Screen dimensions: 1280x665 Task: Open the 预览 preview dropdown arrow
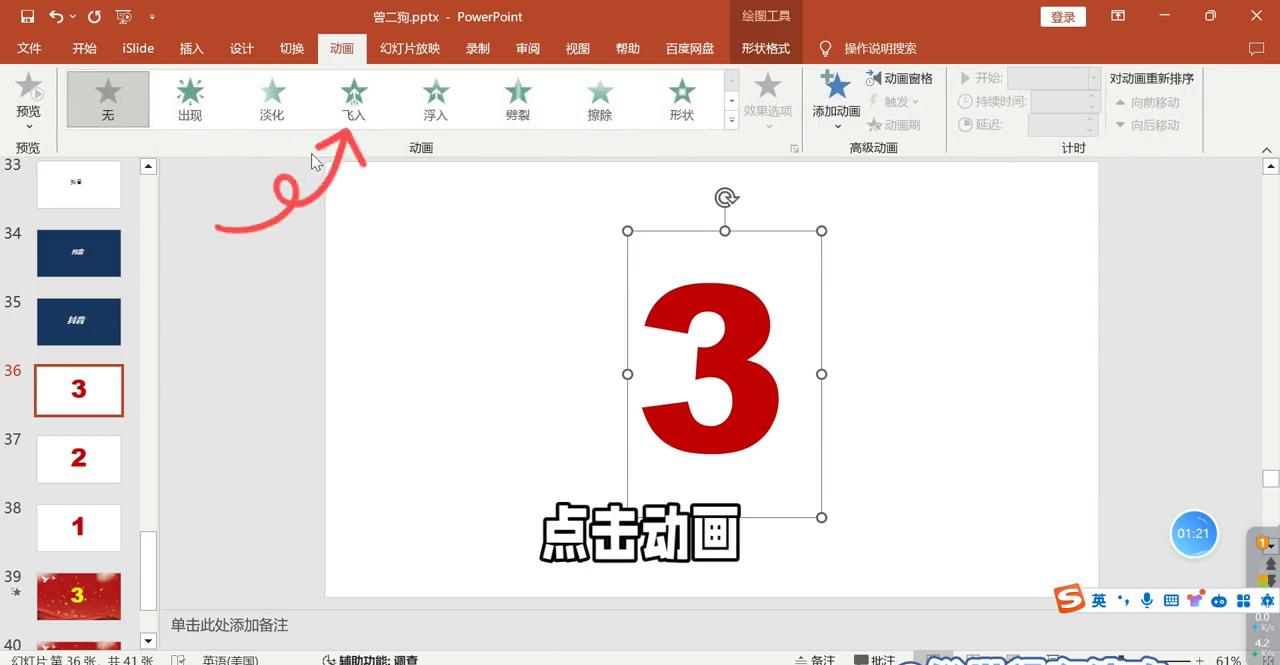tap(29, 127)
